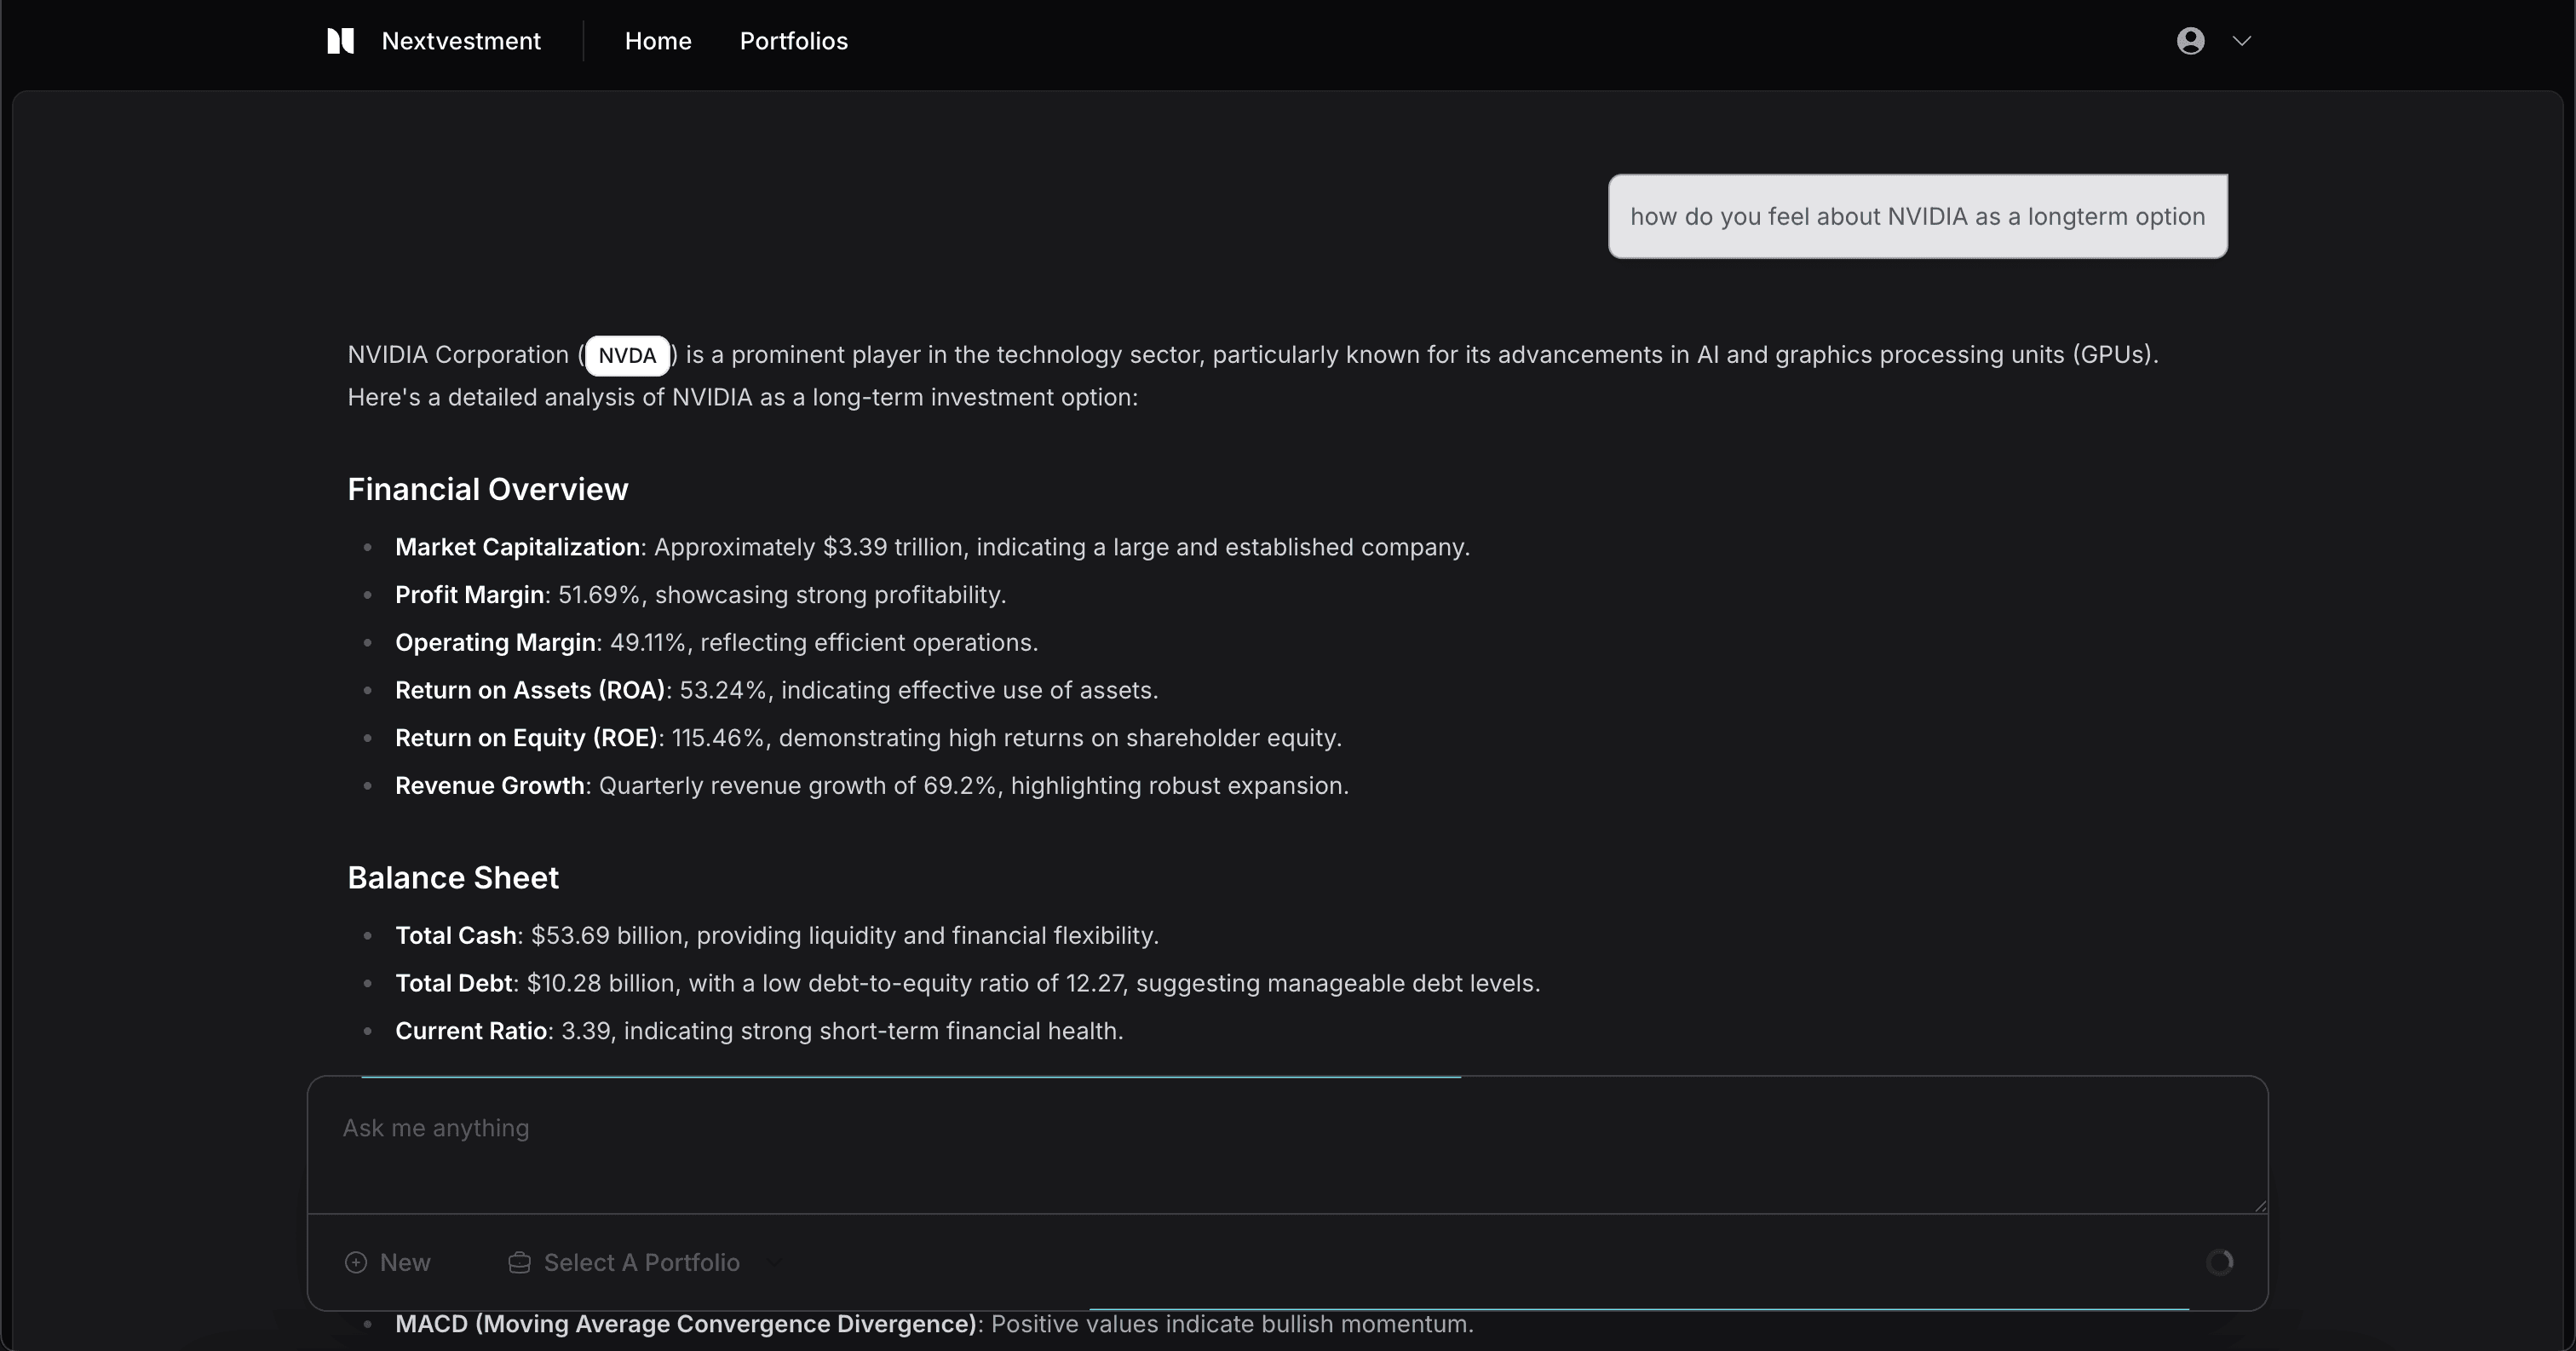
Task: Select the 'Profit Margin' bullet text
Action: point(700,595)
